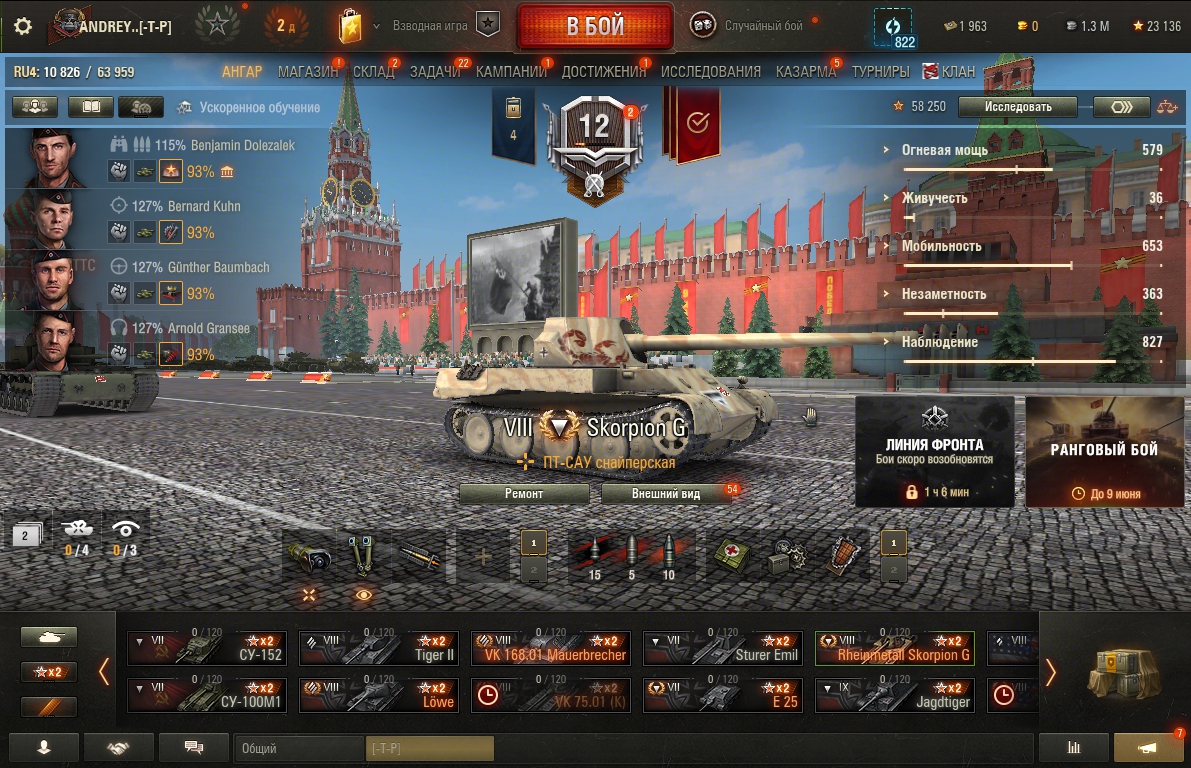This screenshot has width=1191, height=768.
Task: Click the В БОЙ battle button
Action: (x=596, y=27)
